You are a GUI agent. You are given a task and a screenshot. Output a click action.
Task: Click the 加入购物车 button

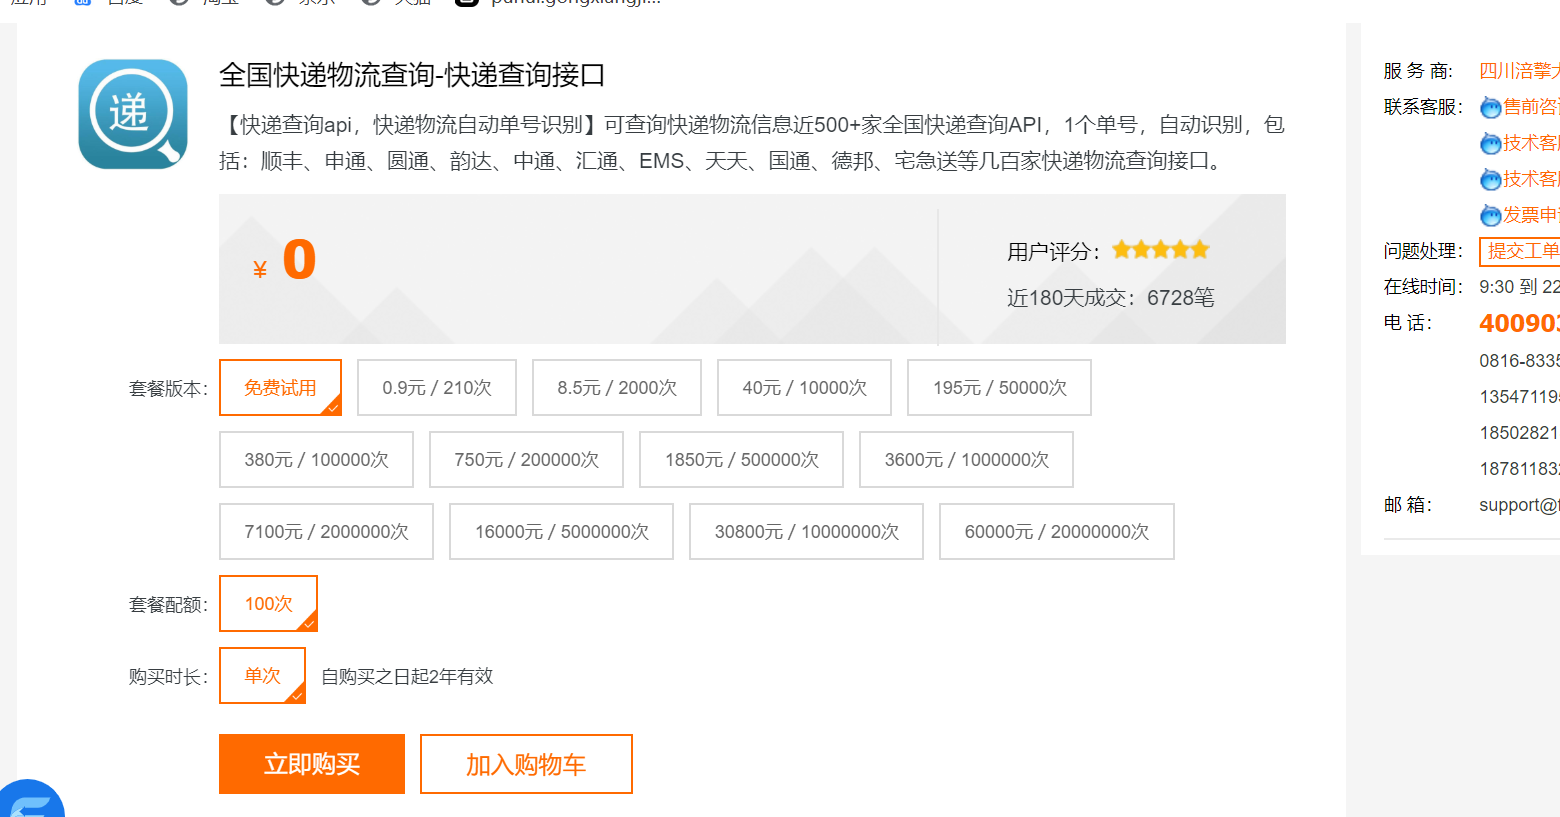526,764
